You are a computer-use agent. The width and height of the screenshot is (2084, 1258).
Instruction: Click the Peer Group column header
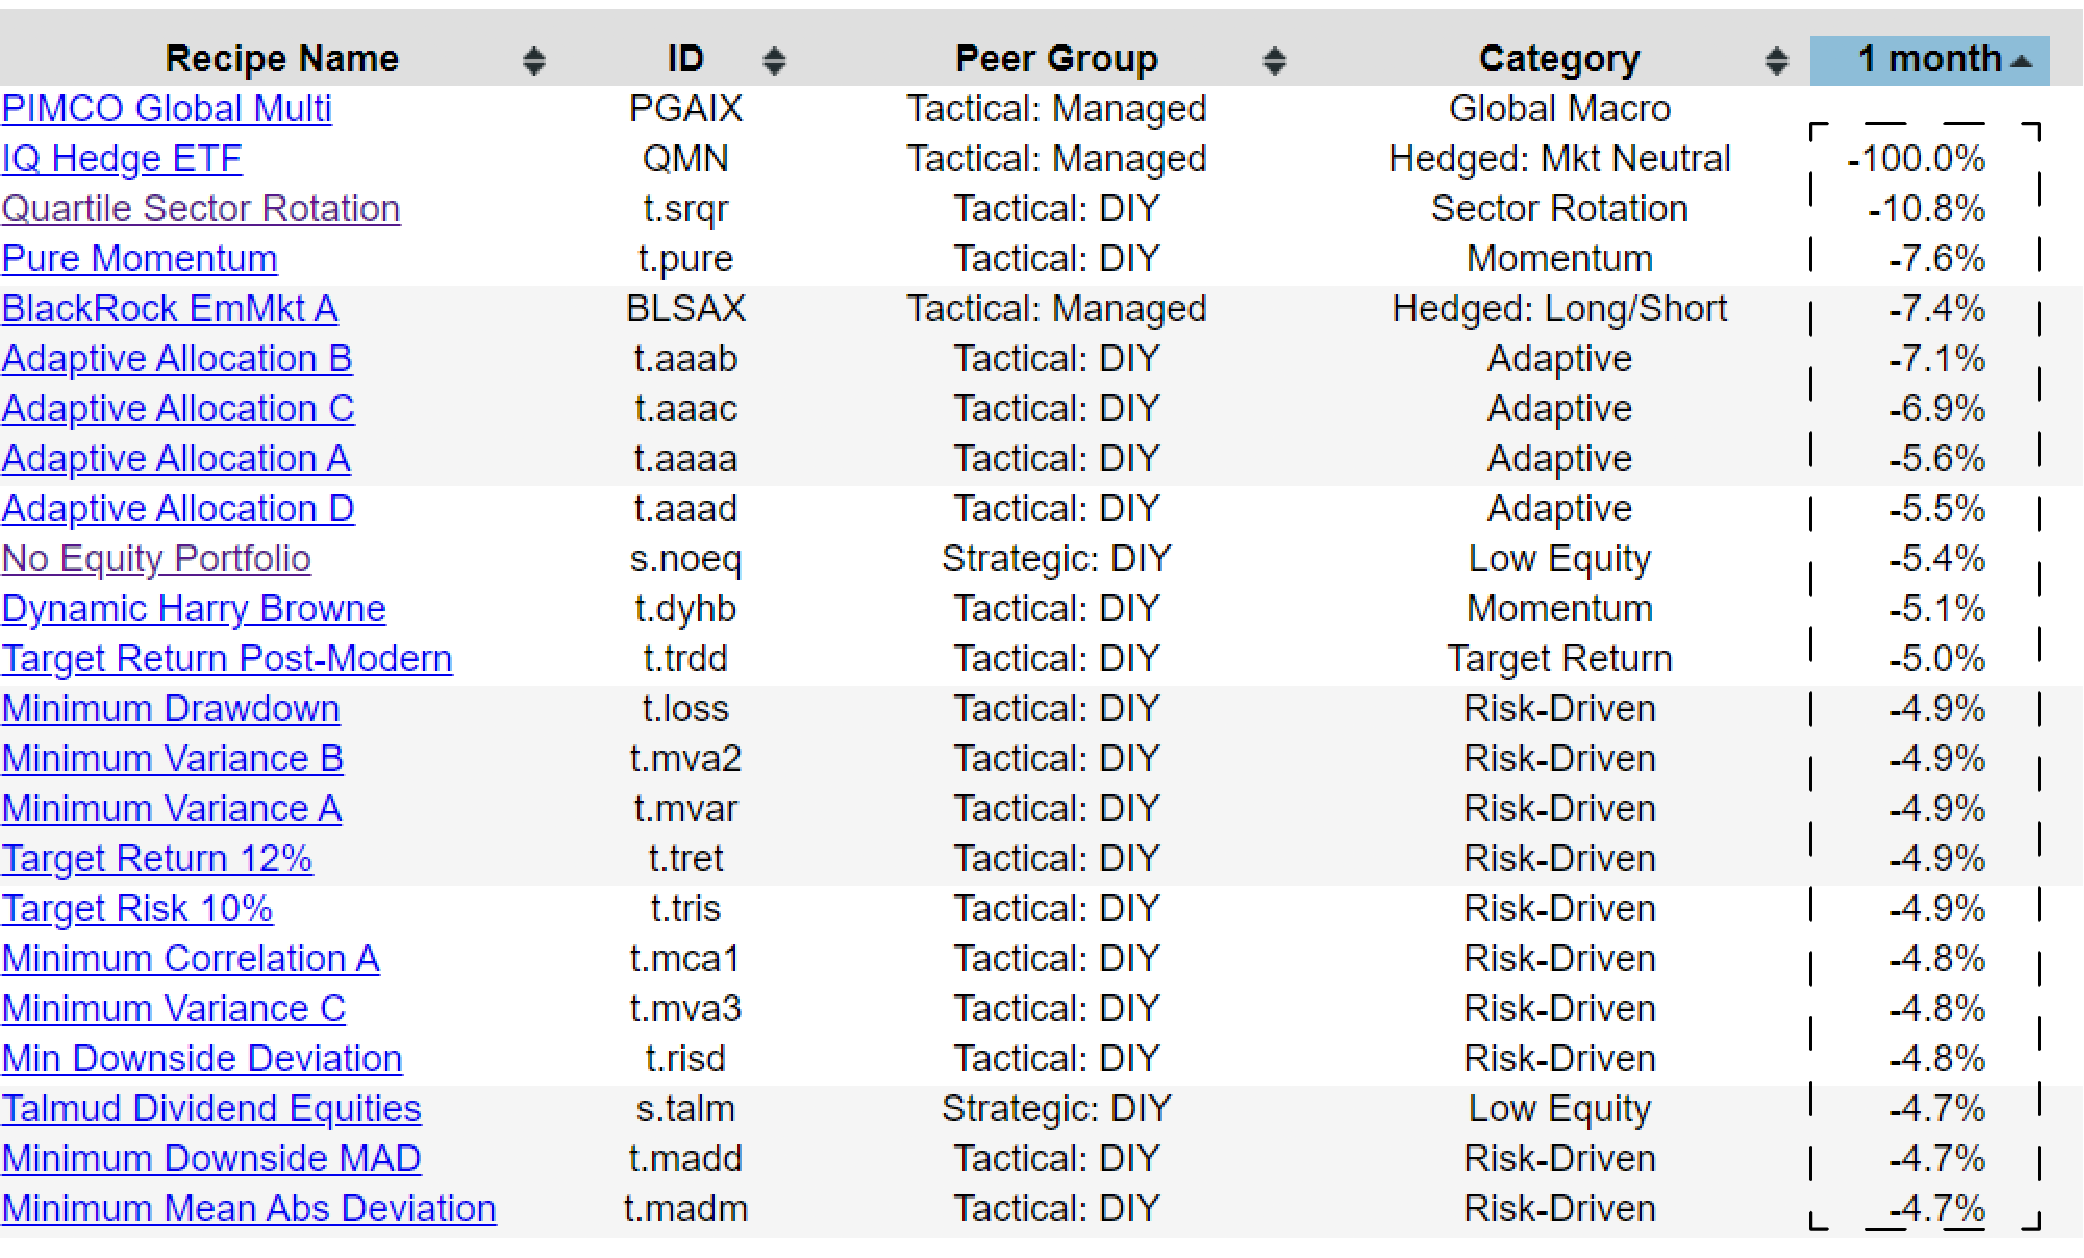tap(1056, 59)
